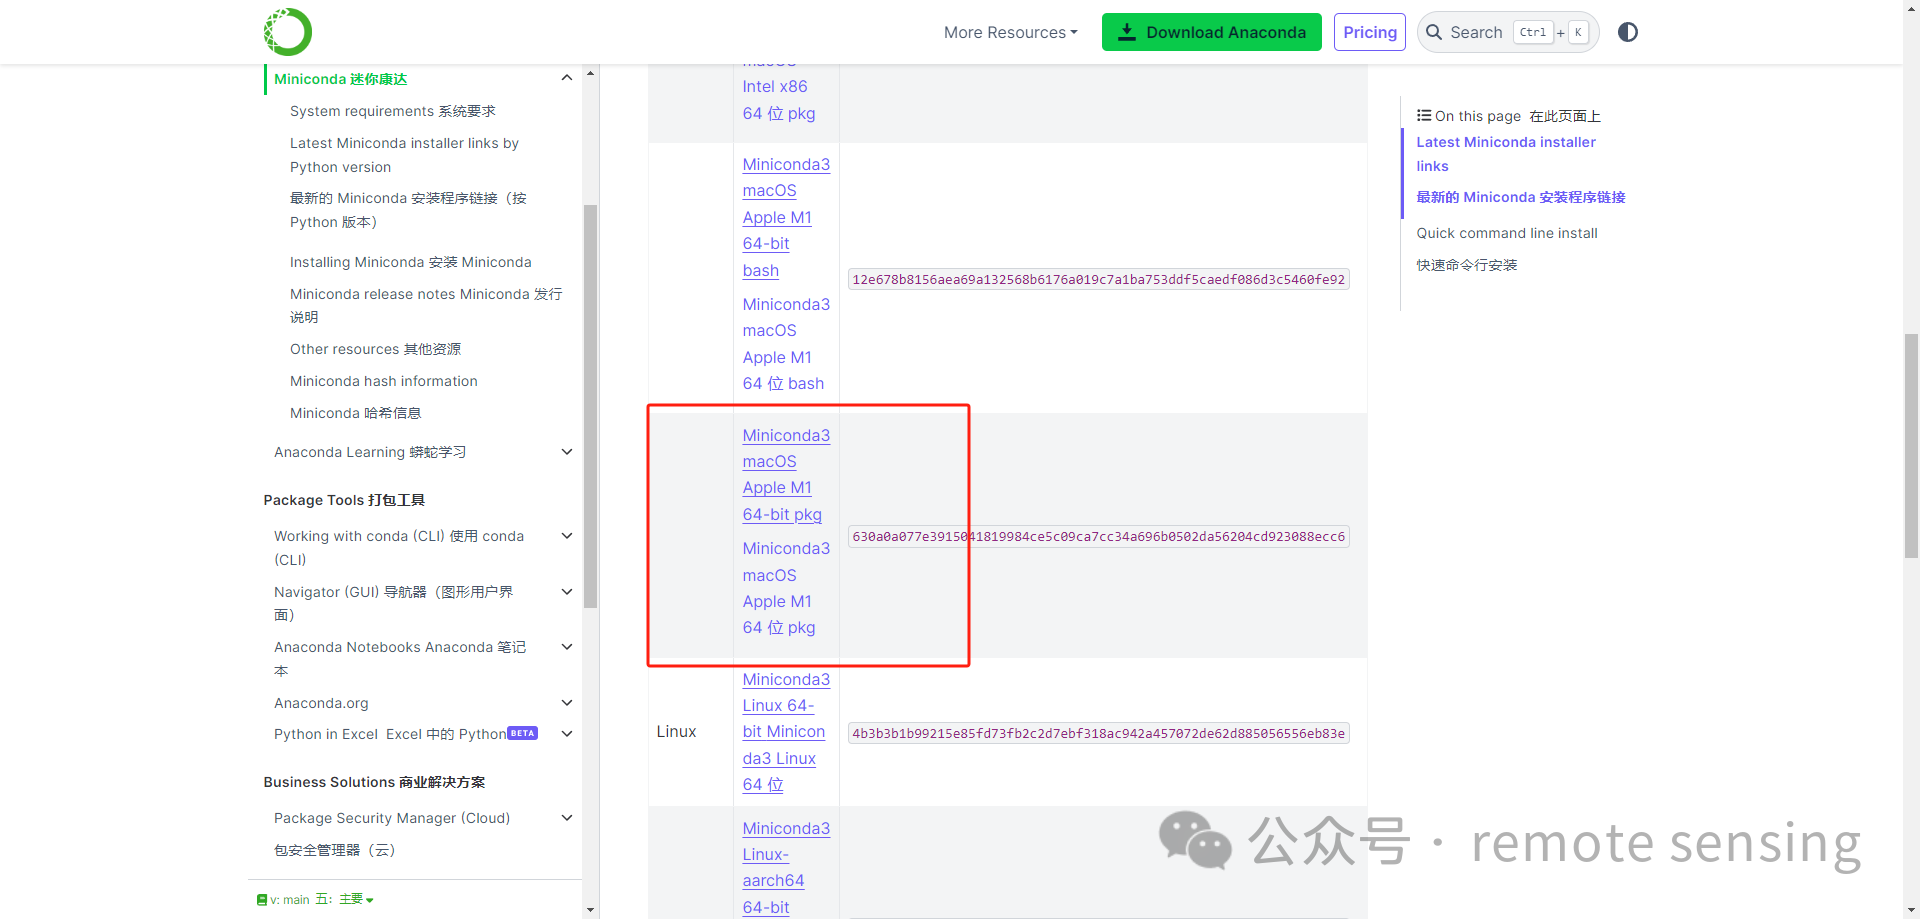
Task: Open the search box
Action: [x=1508, y=32]
